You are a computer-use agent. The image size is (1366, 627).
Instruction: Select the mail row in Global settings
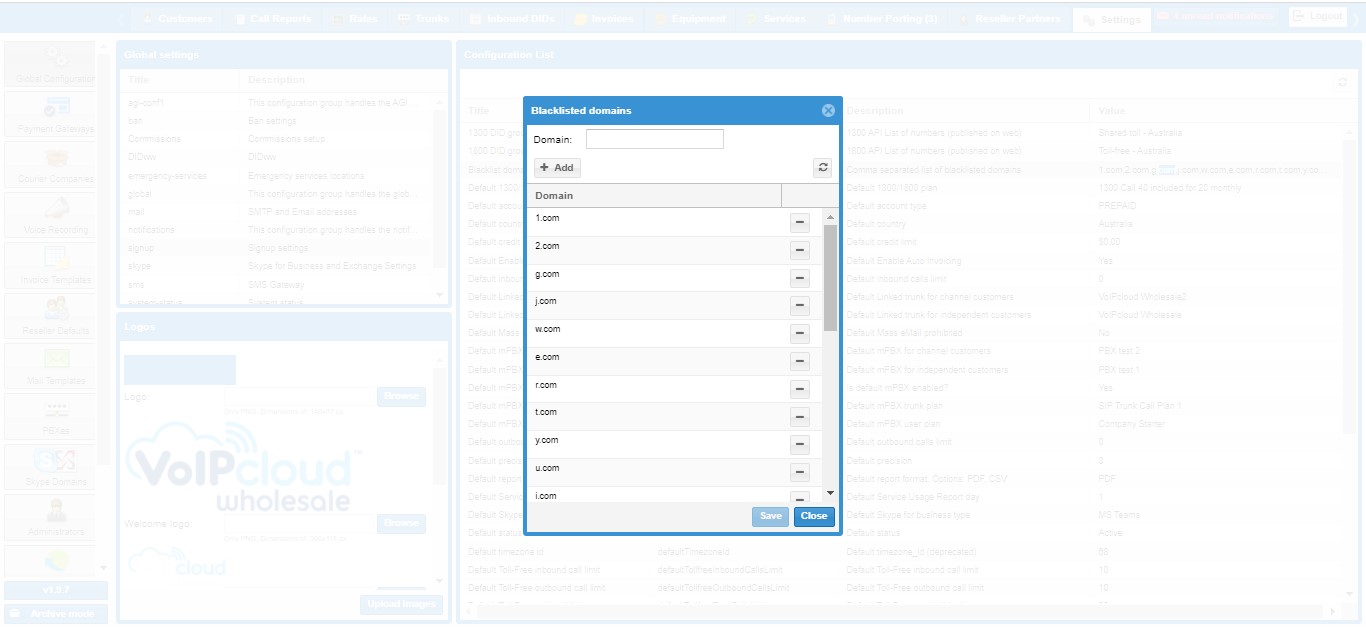tap(276, 212)
